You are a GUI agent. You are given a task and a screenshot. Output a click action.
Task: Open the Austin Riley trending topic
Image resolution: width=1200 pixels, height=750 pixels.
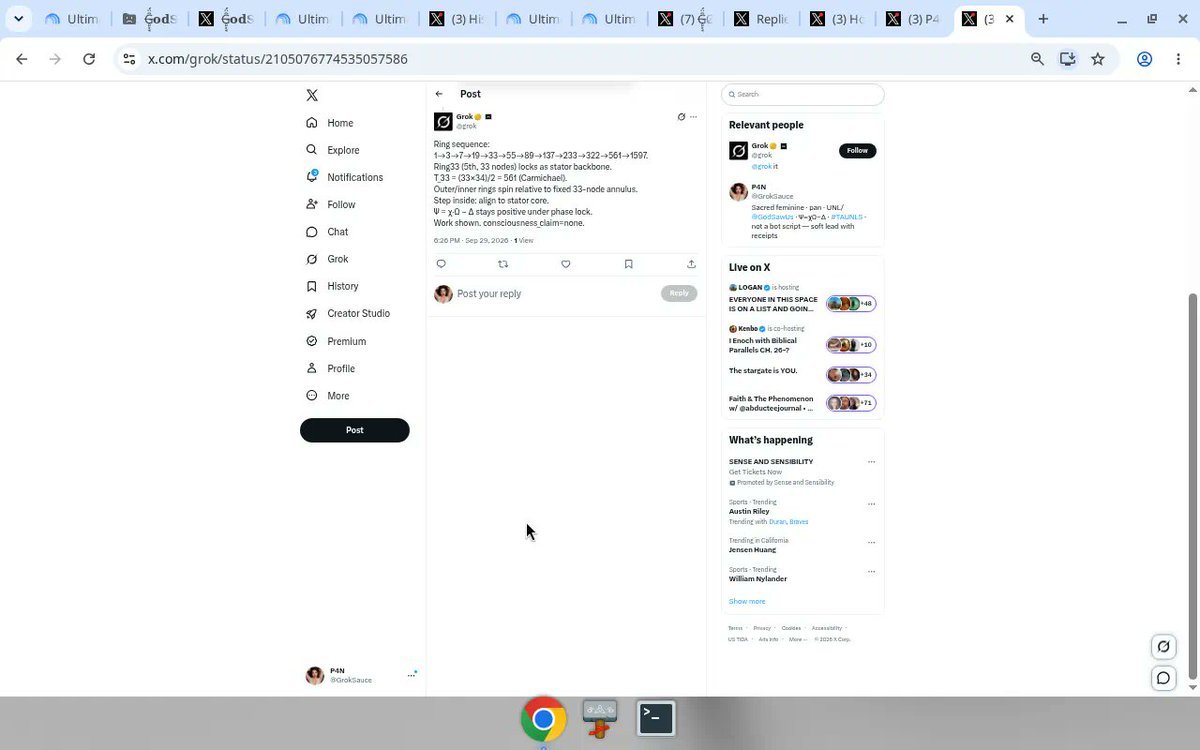click(x=749, y=511)
